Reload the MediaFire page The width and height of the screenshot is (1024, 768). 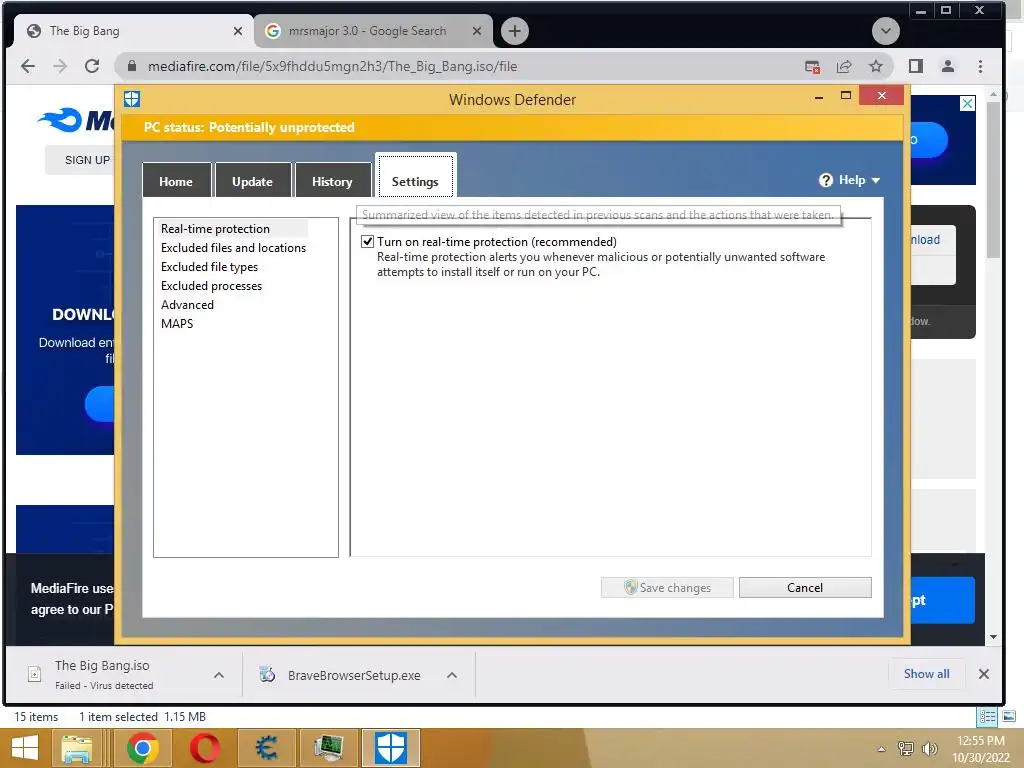coord(92,66)
